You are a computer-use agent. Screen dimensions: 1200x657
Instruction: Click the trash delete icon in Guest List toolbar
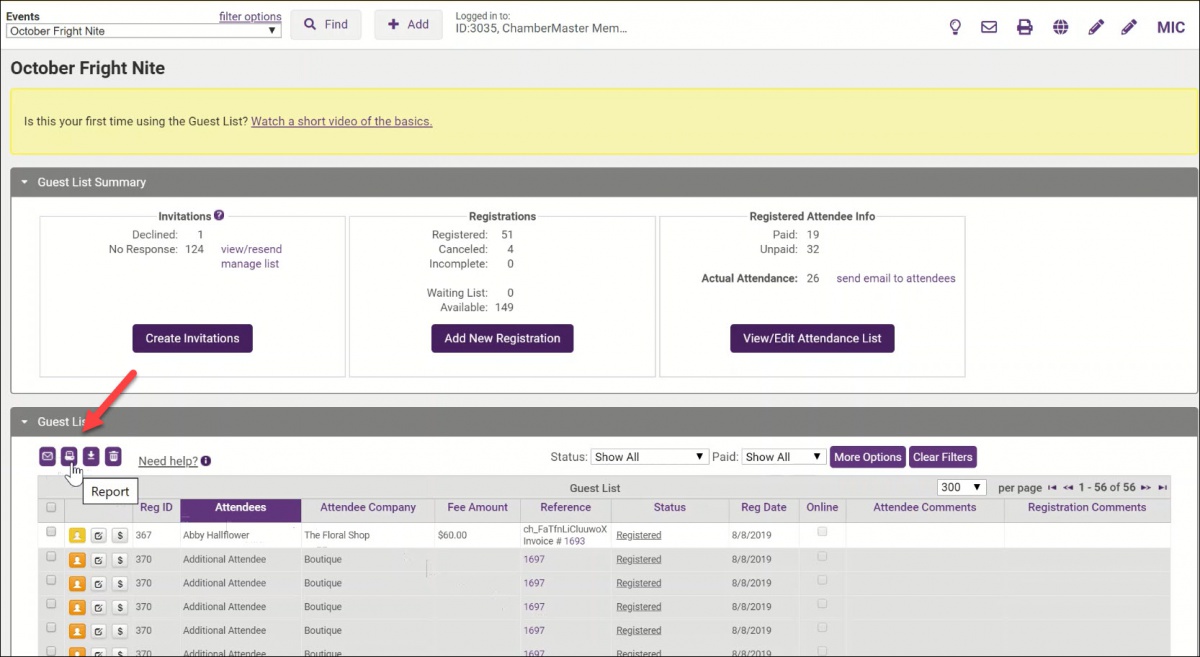(113, 456)
